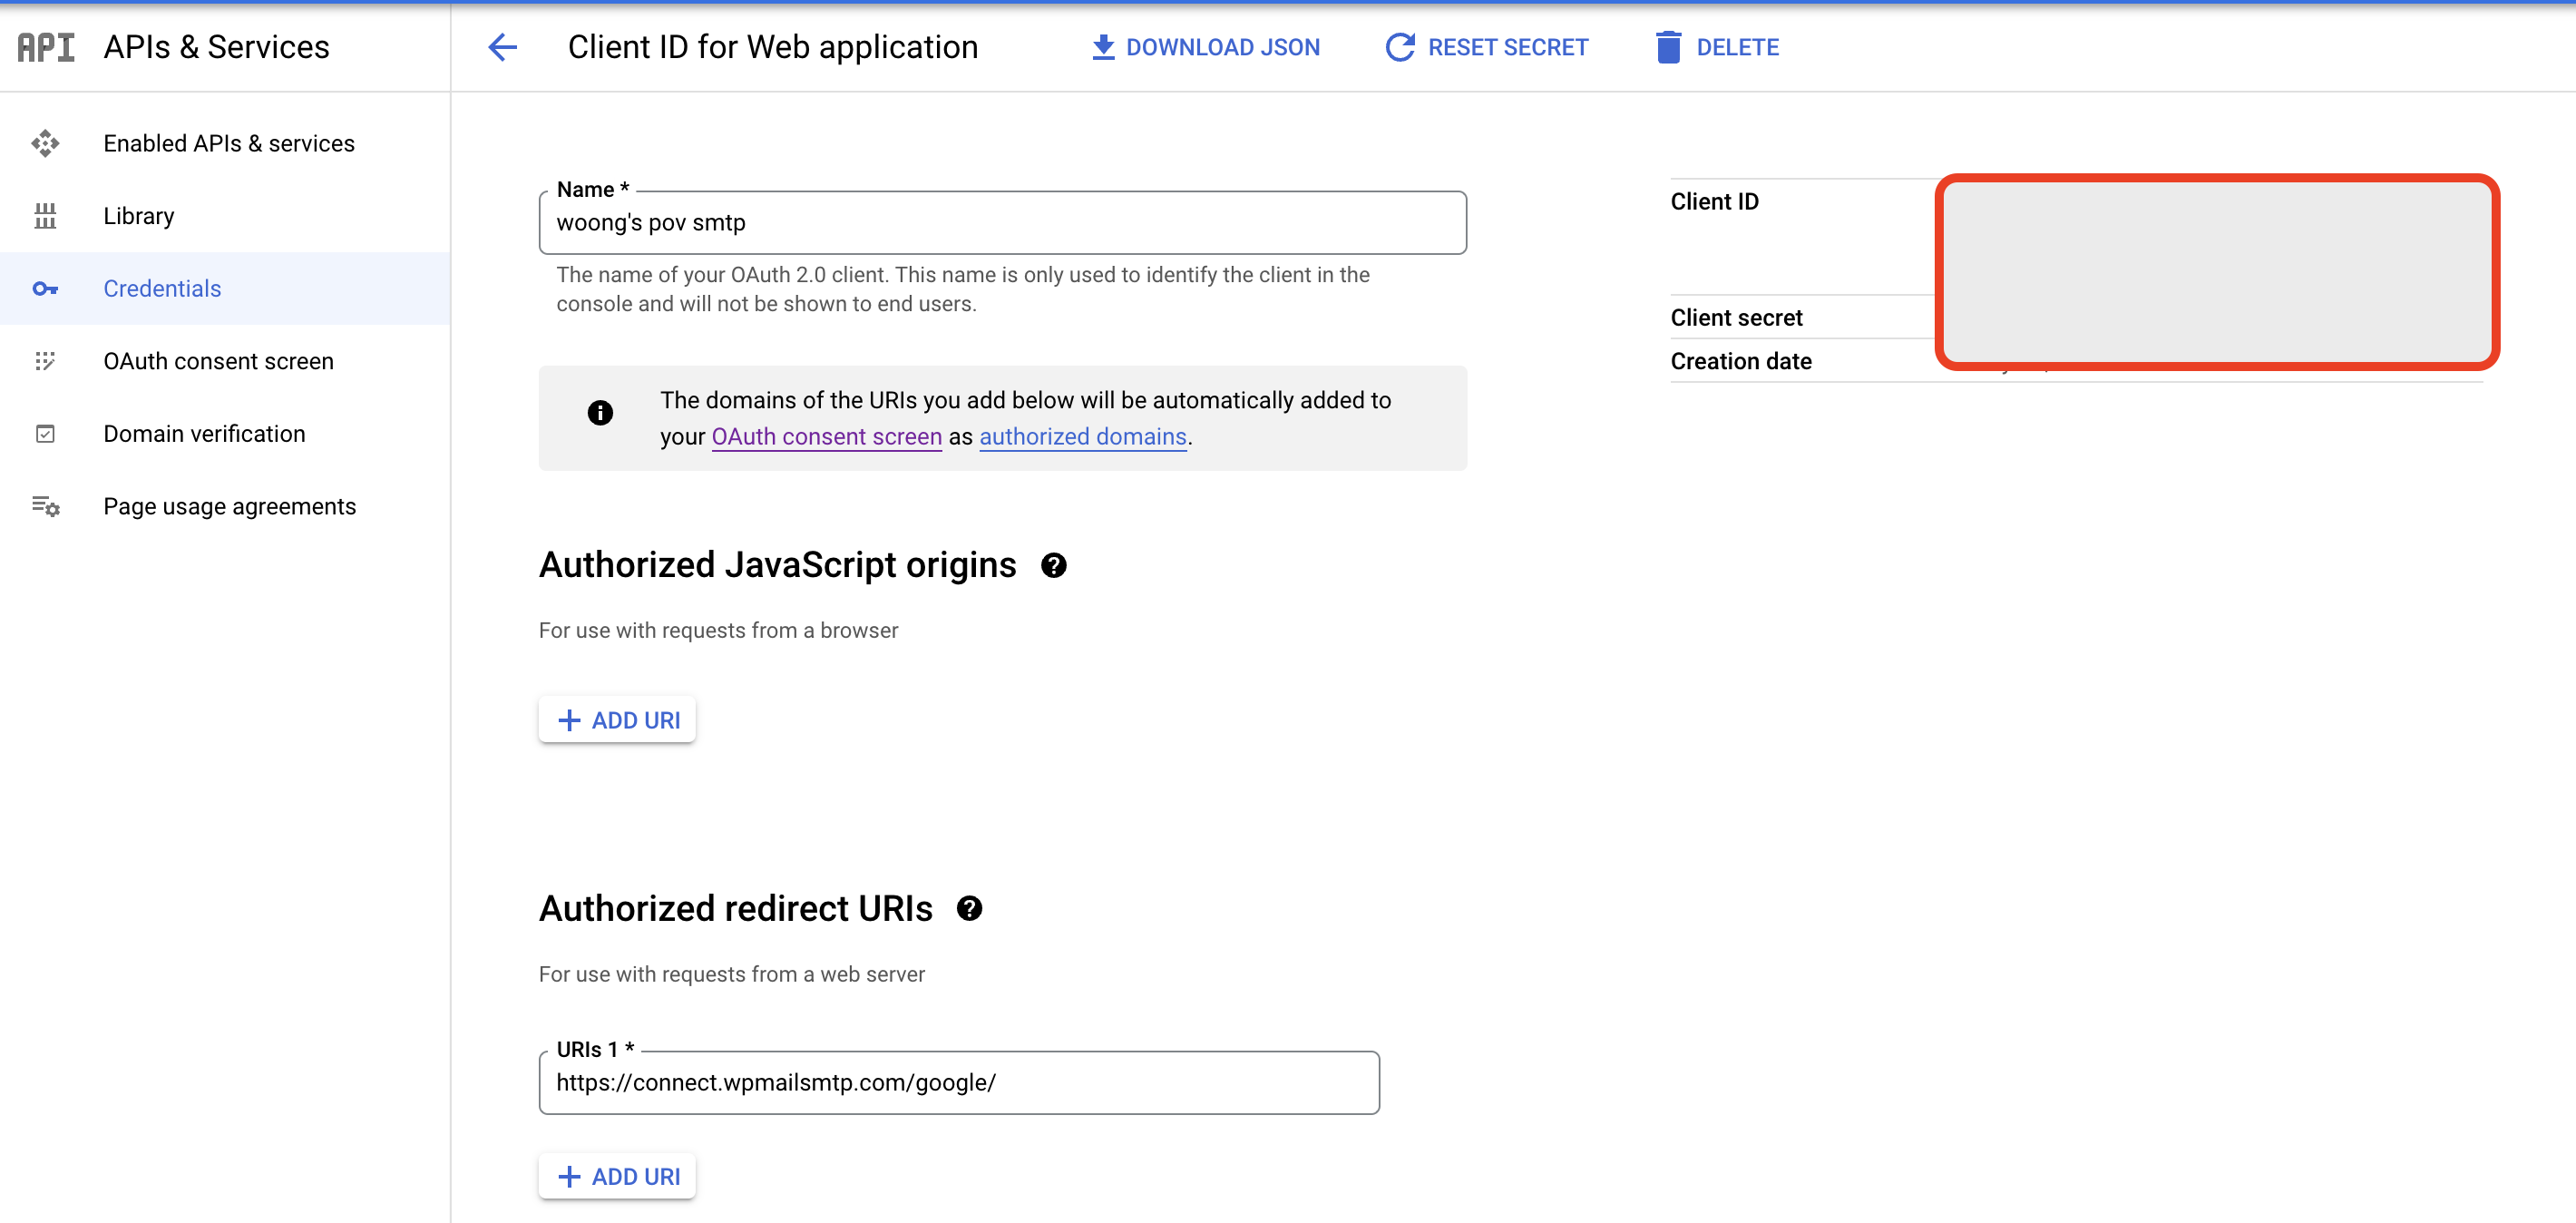Click the Enabled APIs & services icon

(x=45, y=143)
